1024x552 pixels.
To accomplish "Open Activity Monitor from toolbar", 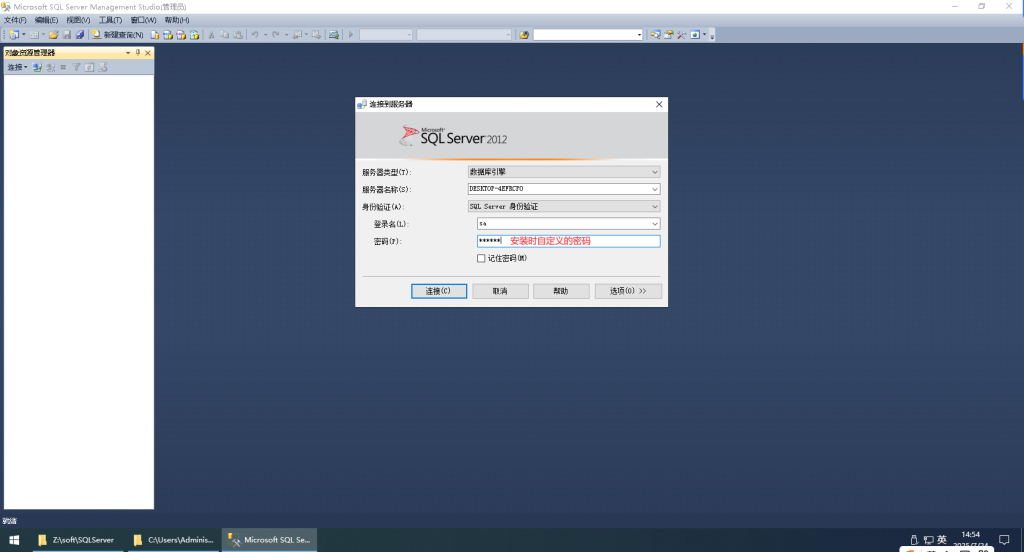I will (334, 35).
